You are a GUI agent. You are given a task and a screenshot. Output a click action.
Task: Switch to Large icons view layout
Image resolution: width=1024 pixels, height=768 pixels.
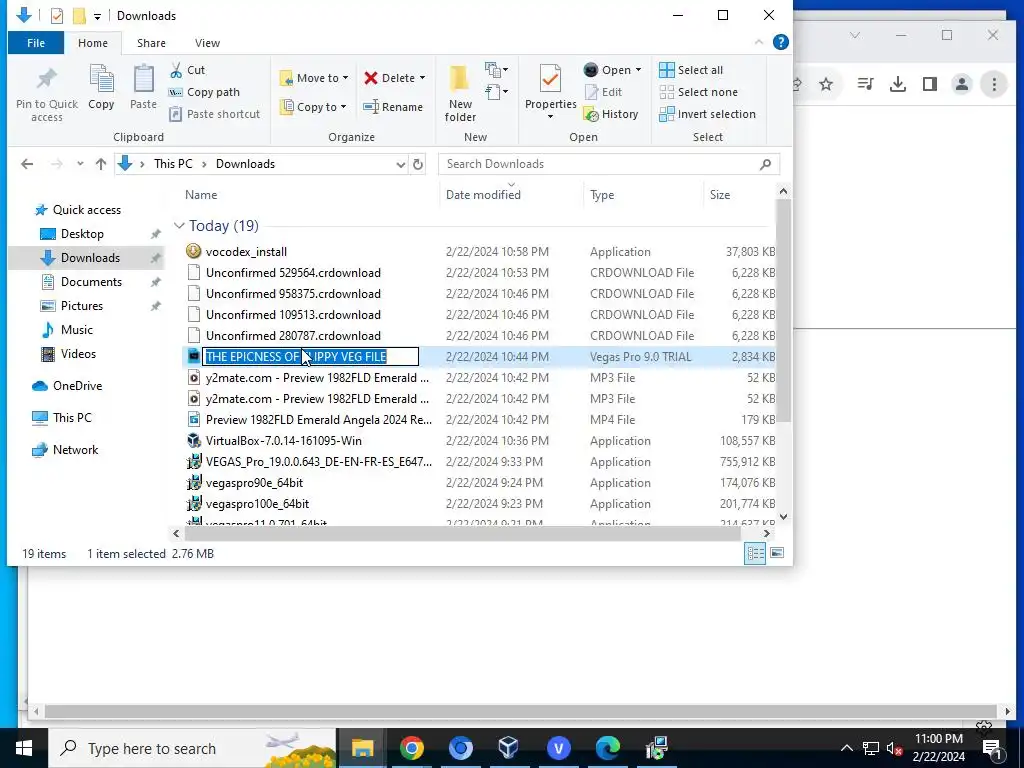click(776, 554)
